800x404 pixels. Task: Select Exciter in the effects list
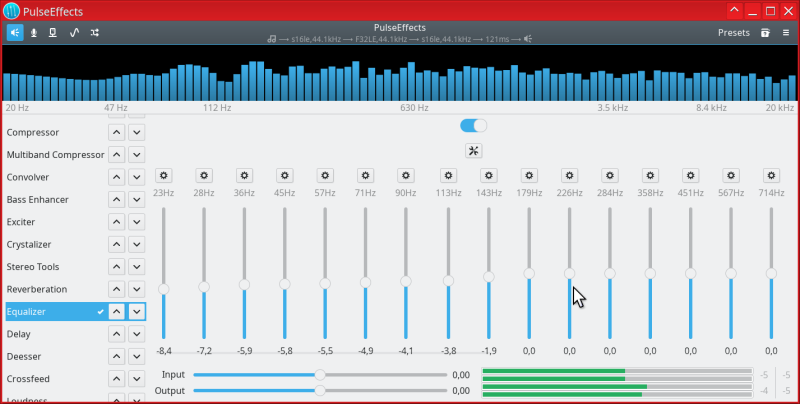(21, 222)
